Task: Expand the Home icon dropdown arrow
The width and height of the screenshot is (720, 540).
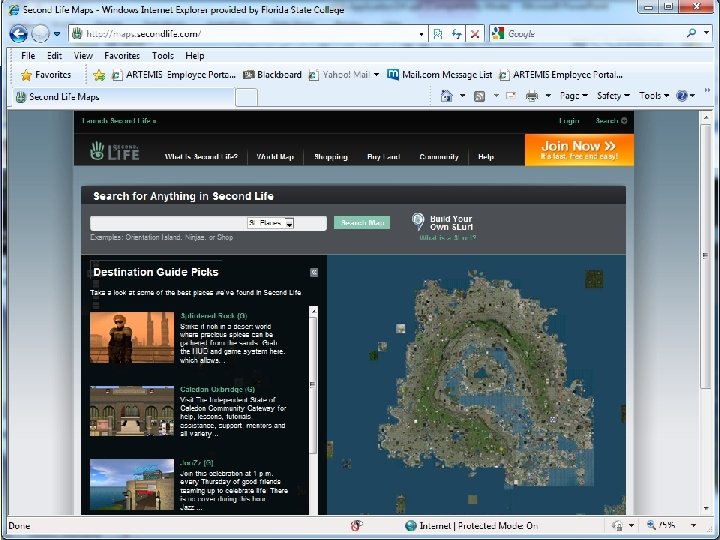Action: click(462, 96)
